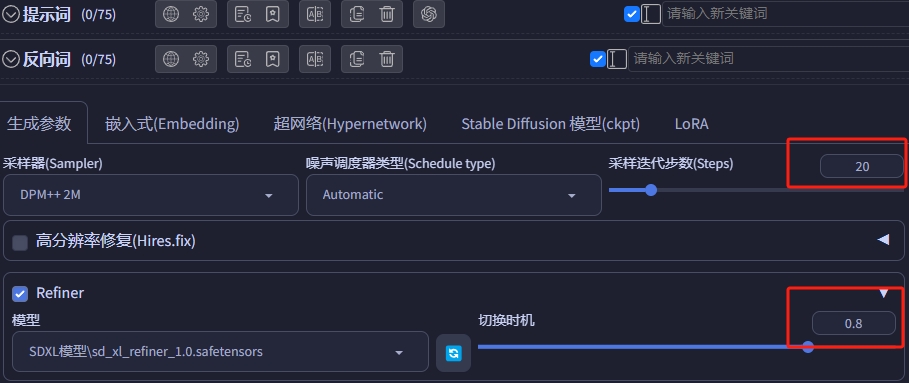Click the 提示词 (0/75) token counter
Viewport: 909px width, 383px height.
pos(99,14)
